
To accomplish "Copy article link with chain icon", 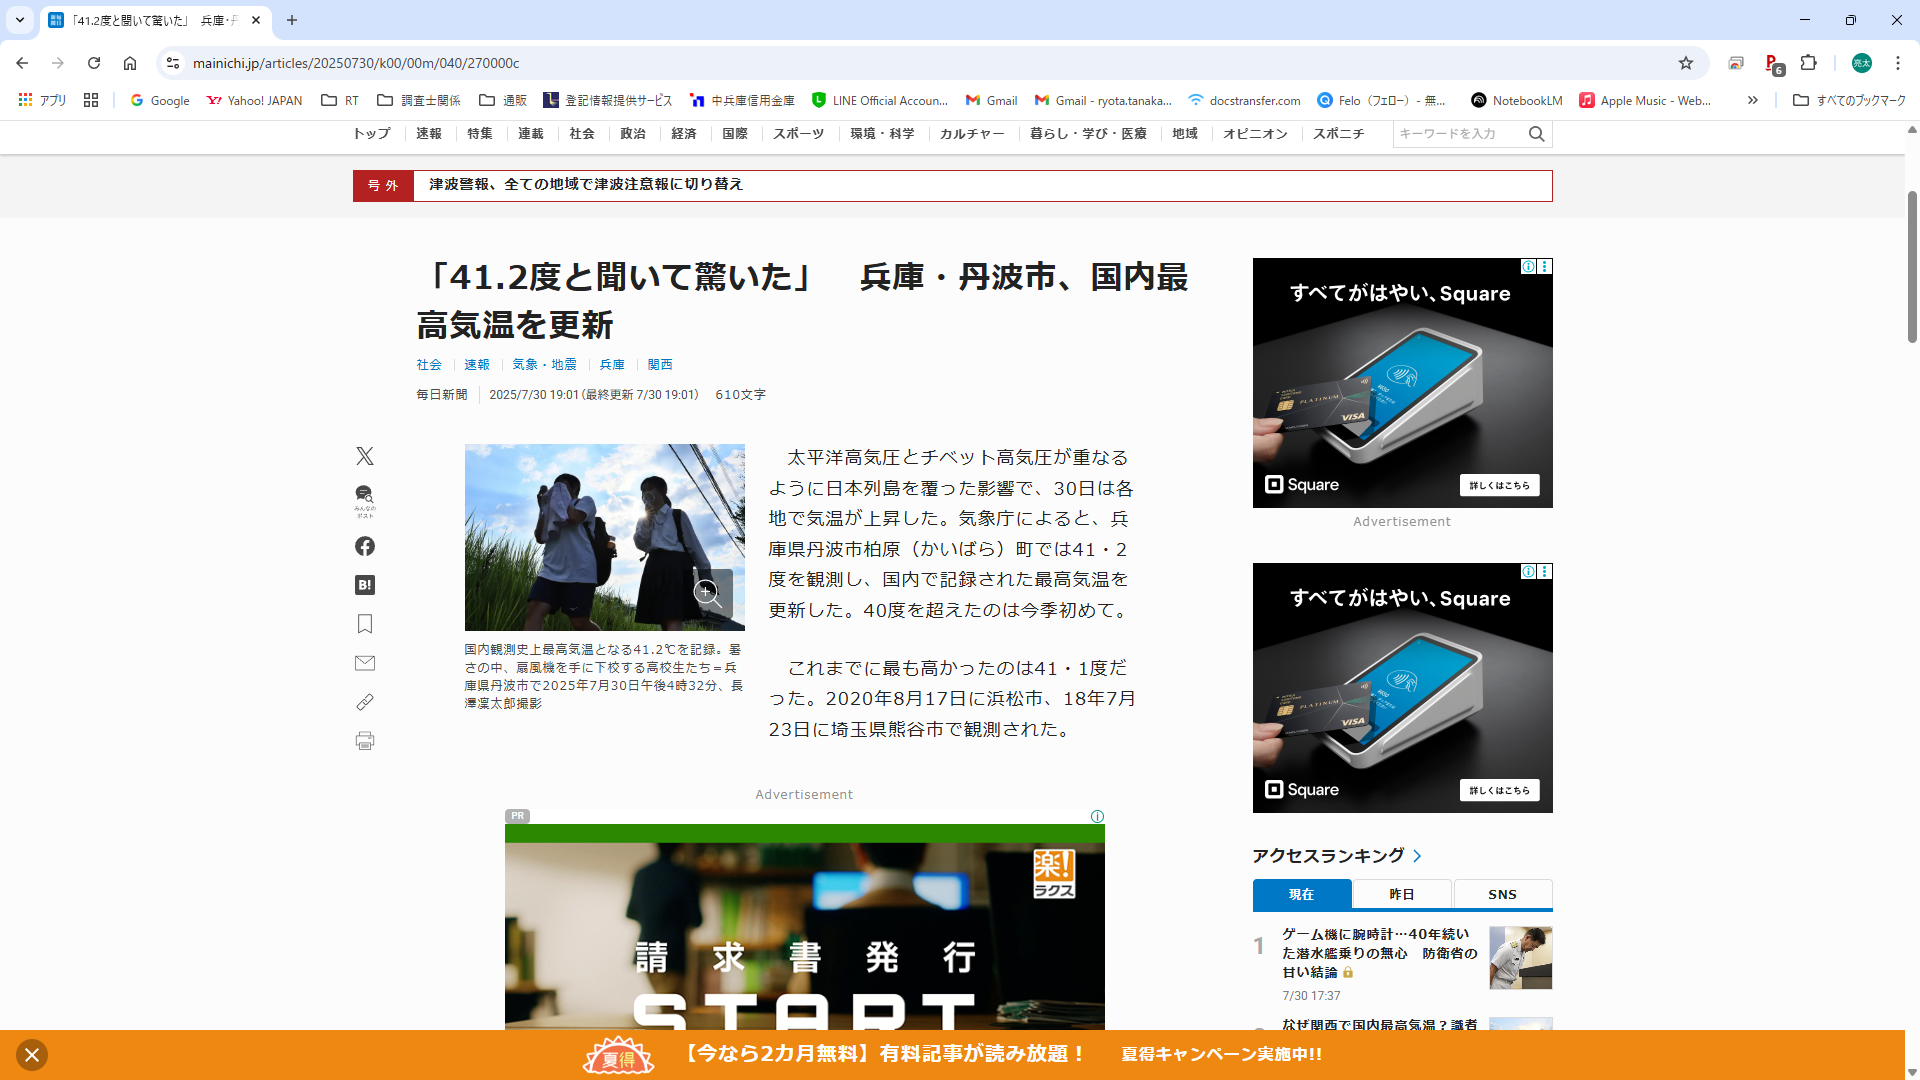I will 365,702.
